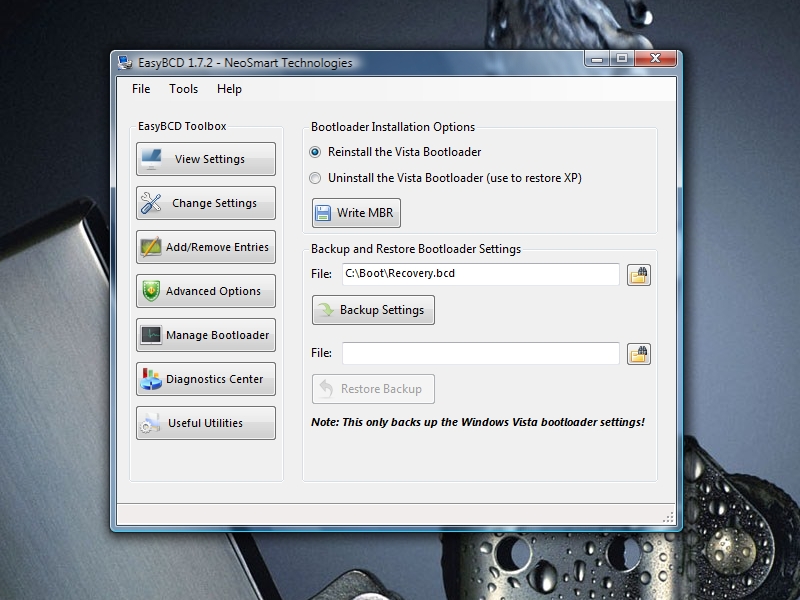Click the EasyBCD title bar app icon
This screenshot has height=600, width=800.
(125, 63)
